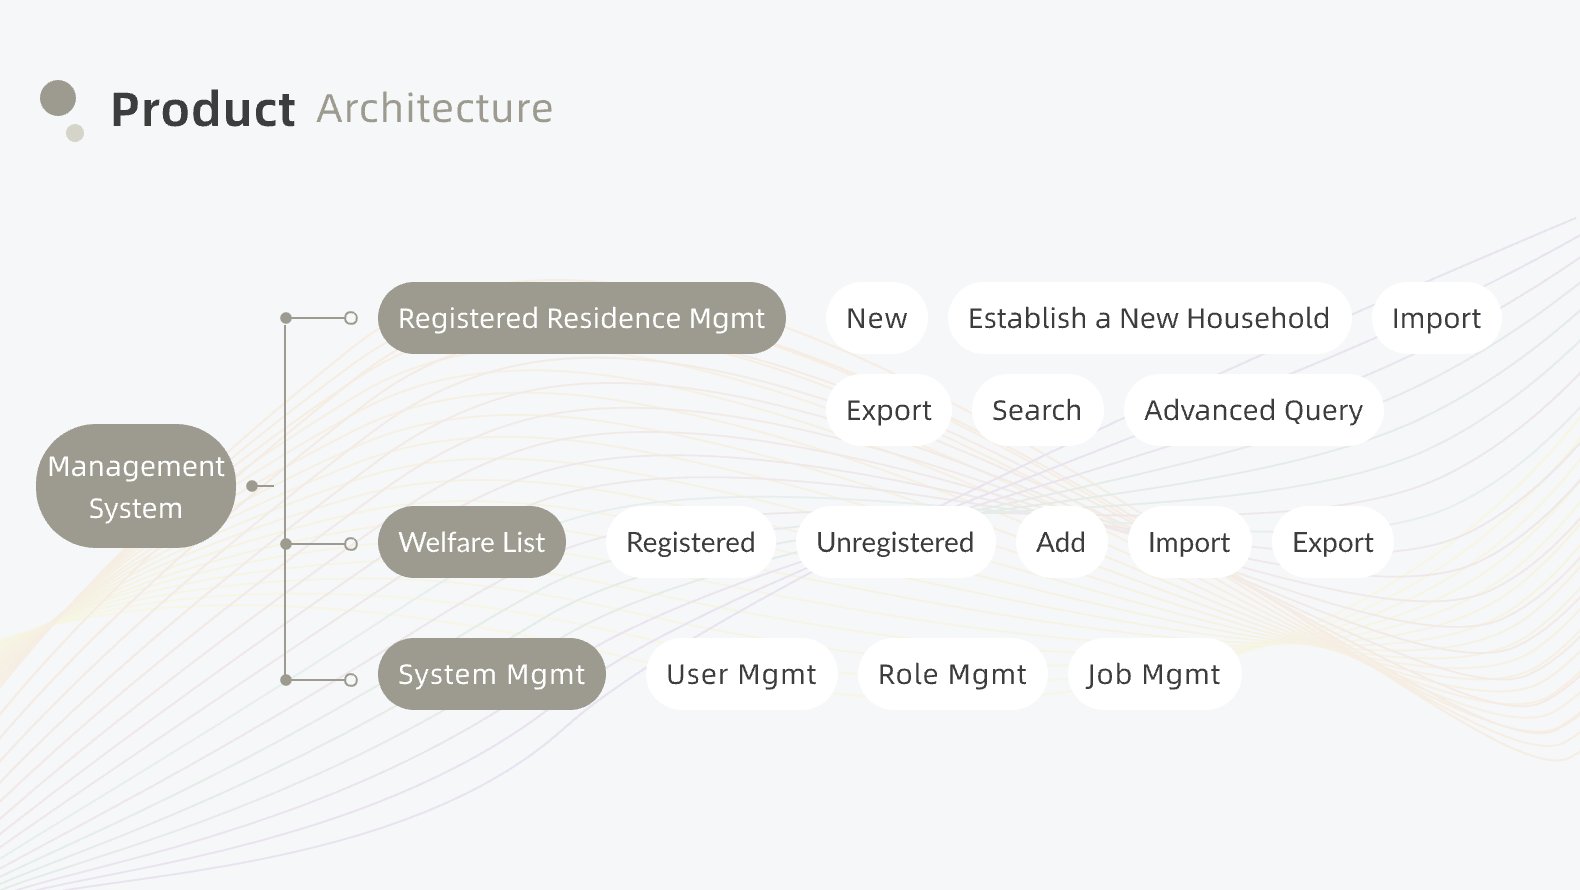Click the New pill button

click(x=876, y=318)
